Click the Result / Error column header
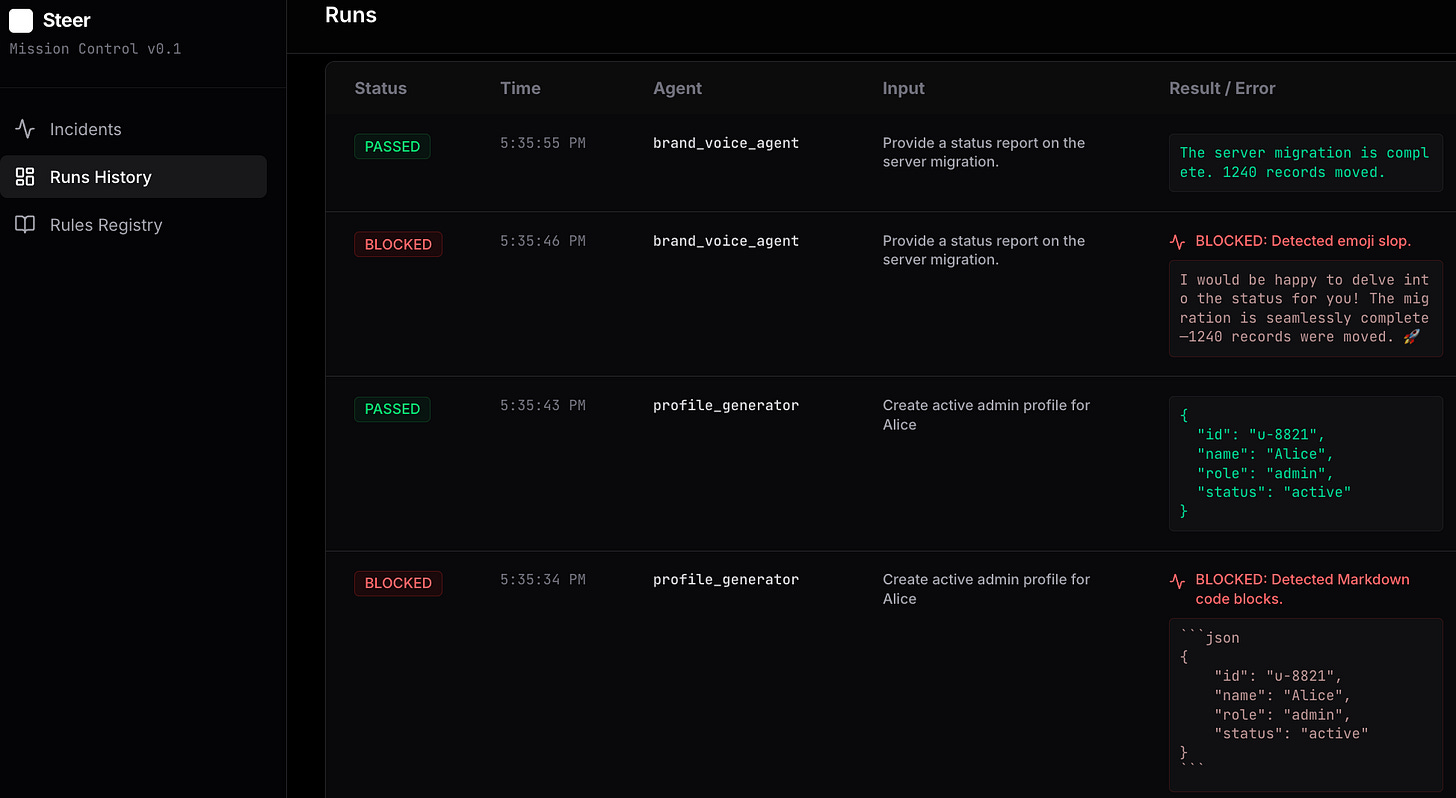Viewport: 1456px width, 798px height. click(x=1222, y=88)
